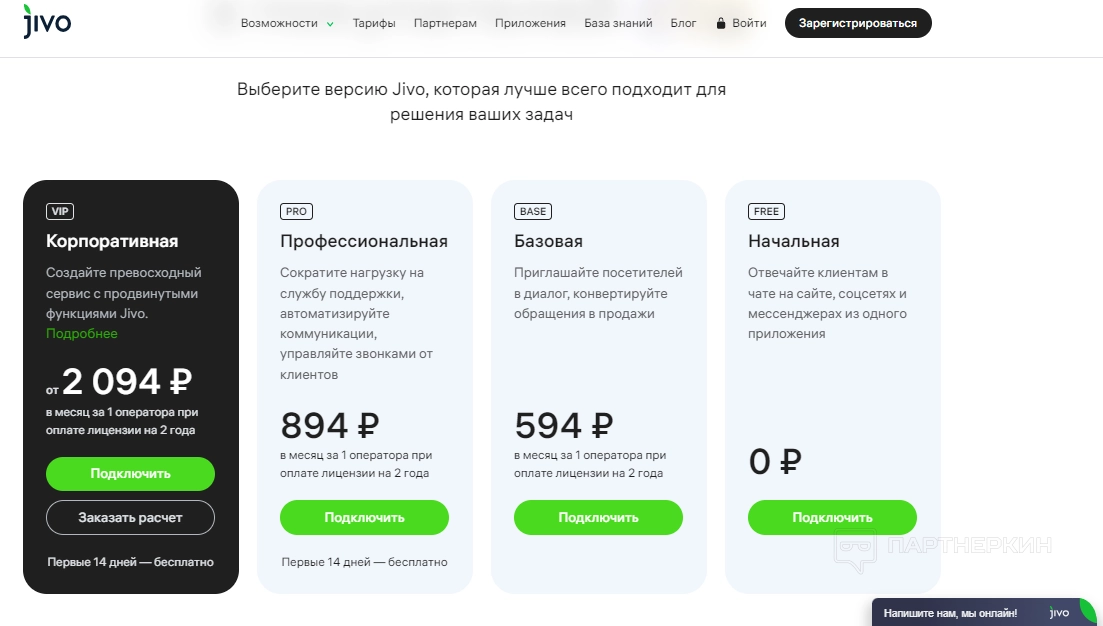
Task: Click the PRO badge on Профессиональная plan
Action: tap(296, 211)
